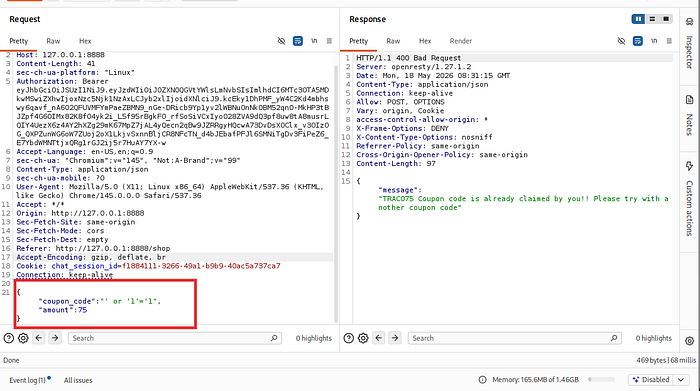Select combined tabbed layout view
Screen dimensions: 700x391
tap(666, 19)
